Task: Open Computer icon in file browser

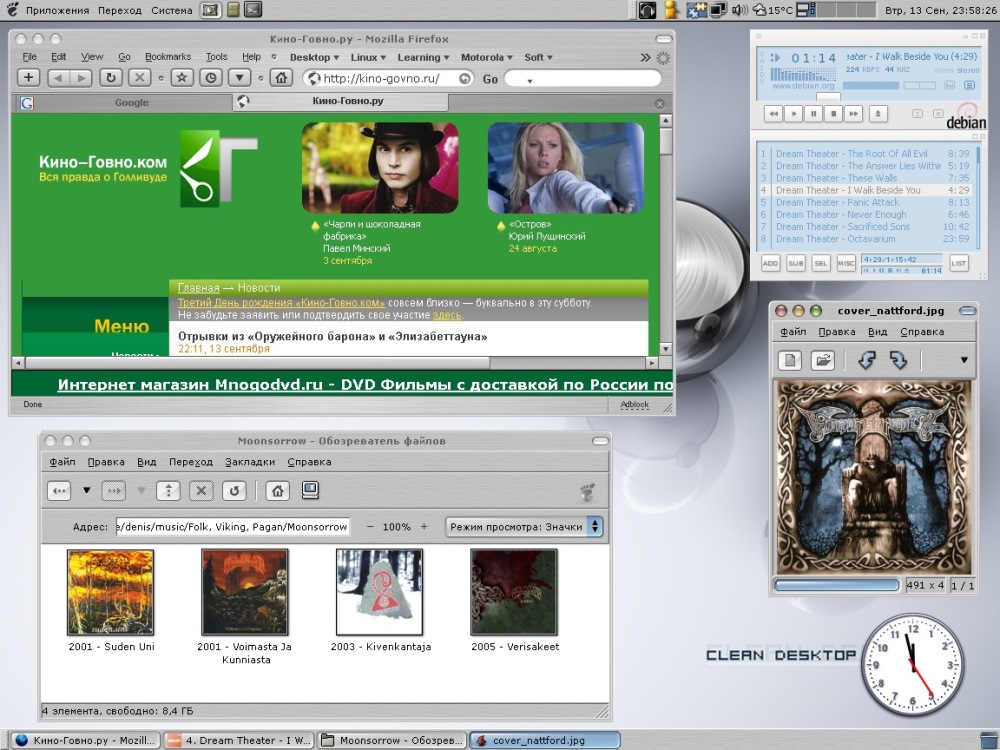Action: pos(310,490)
